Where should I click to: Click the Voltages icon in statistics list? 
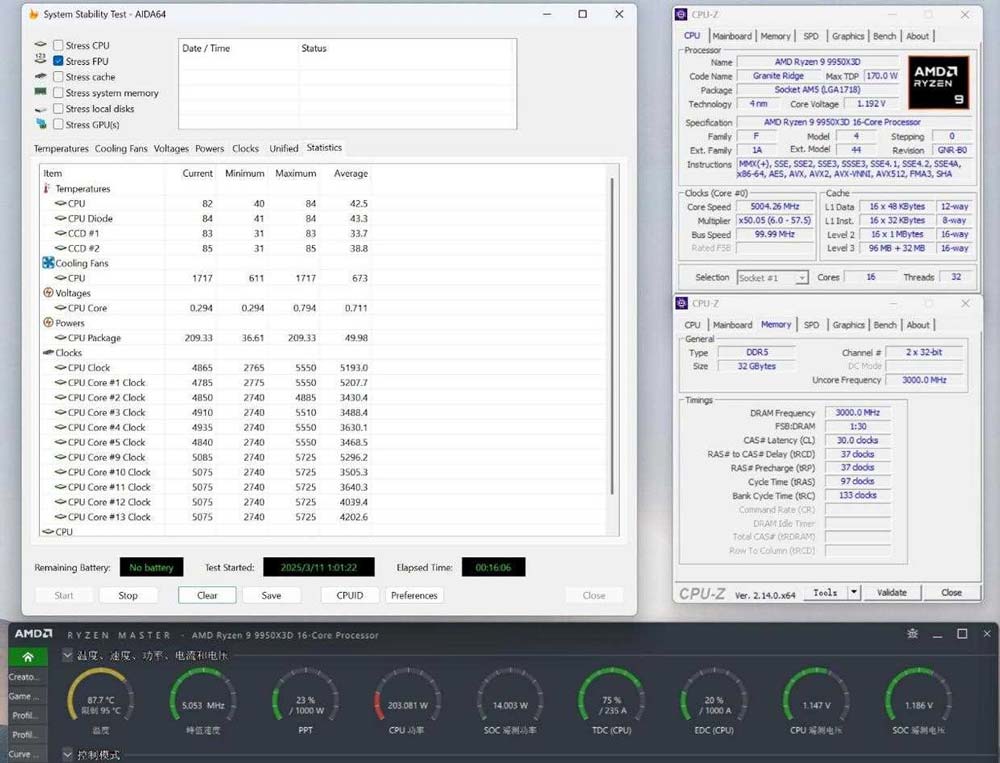pos(48,293)
